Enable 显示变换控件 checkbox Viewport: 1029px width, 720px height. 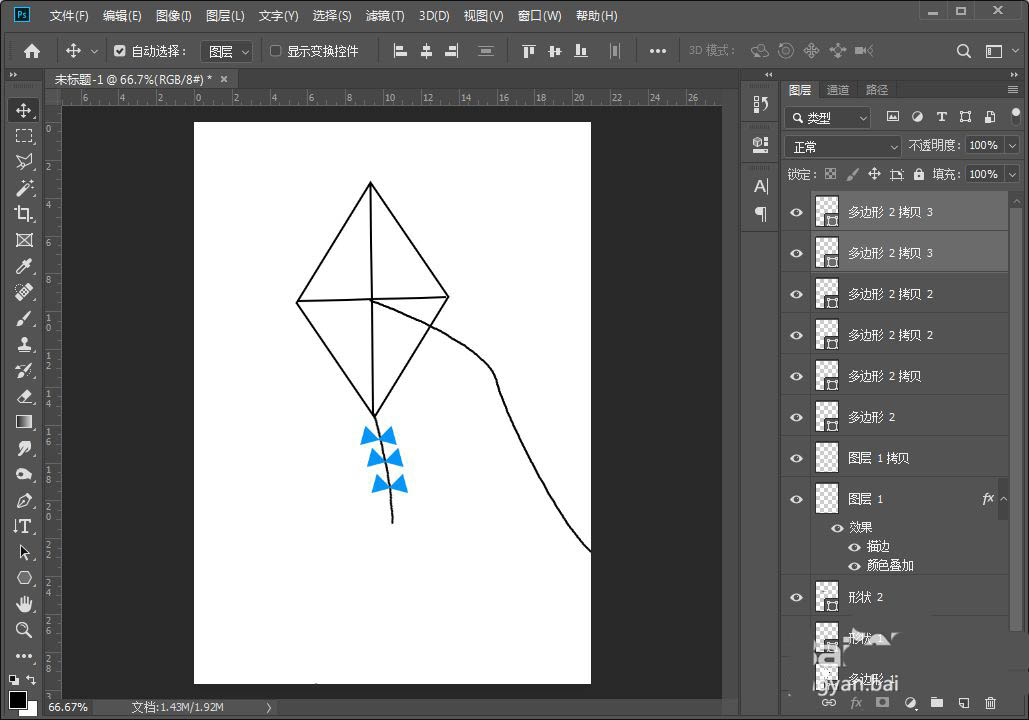point(276,51)
